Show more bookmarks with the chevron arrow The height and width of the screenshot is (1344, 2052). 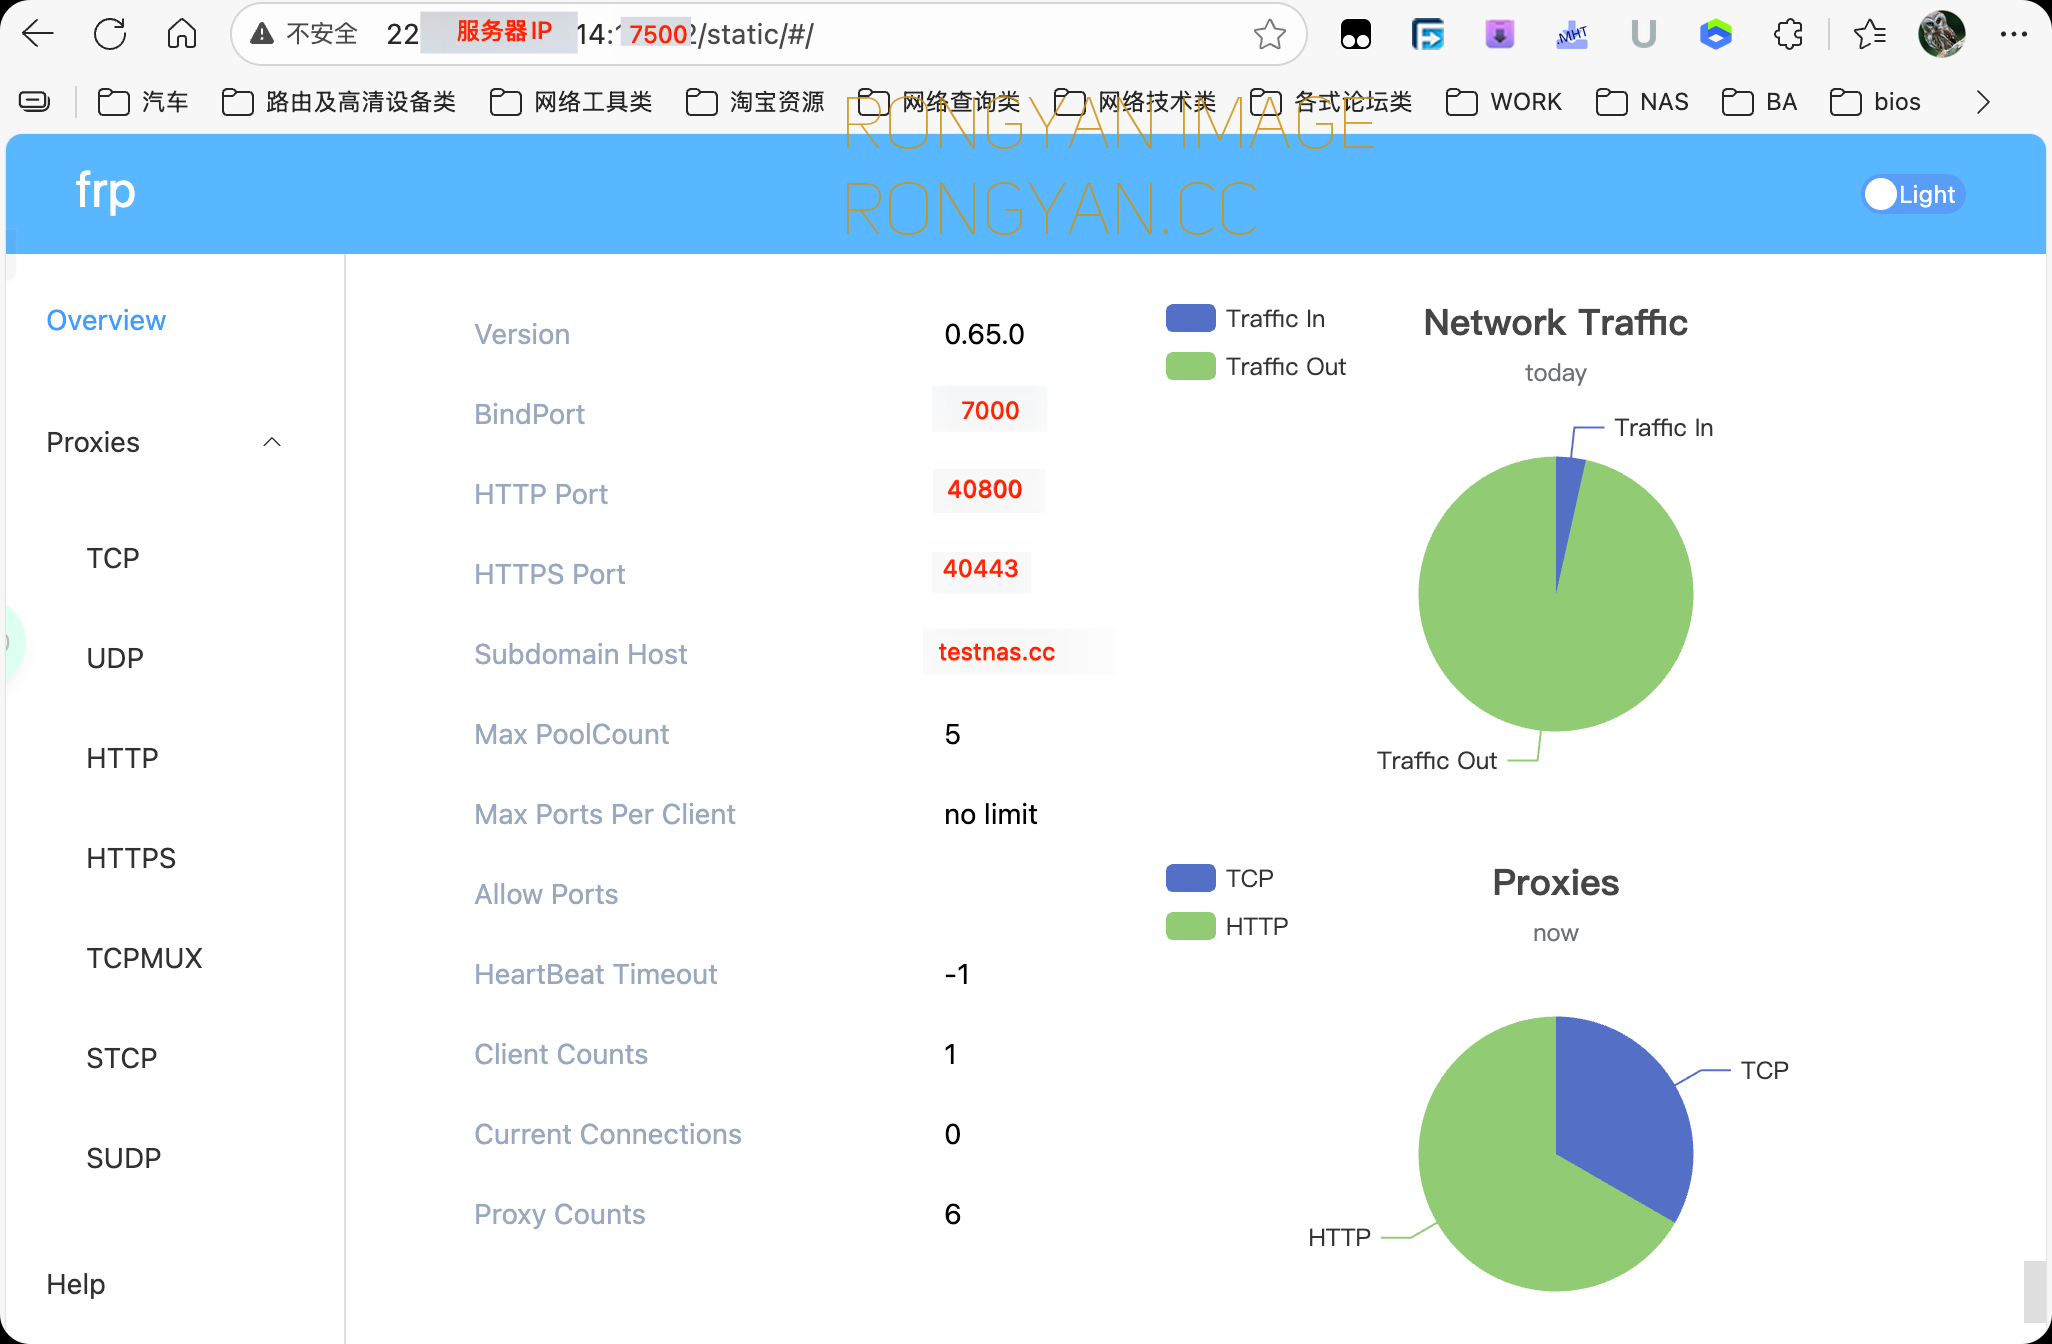click(1983, 102)
